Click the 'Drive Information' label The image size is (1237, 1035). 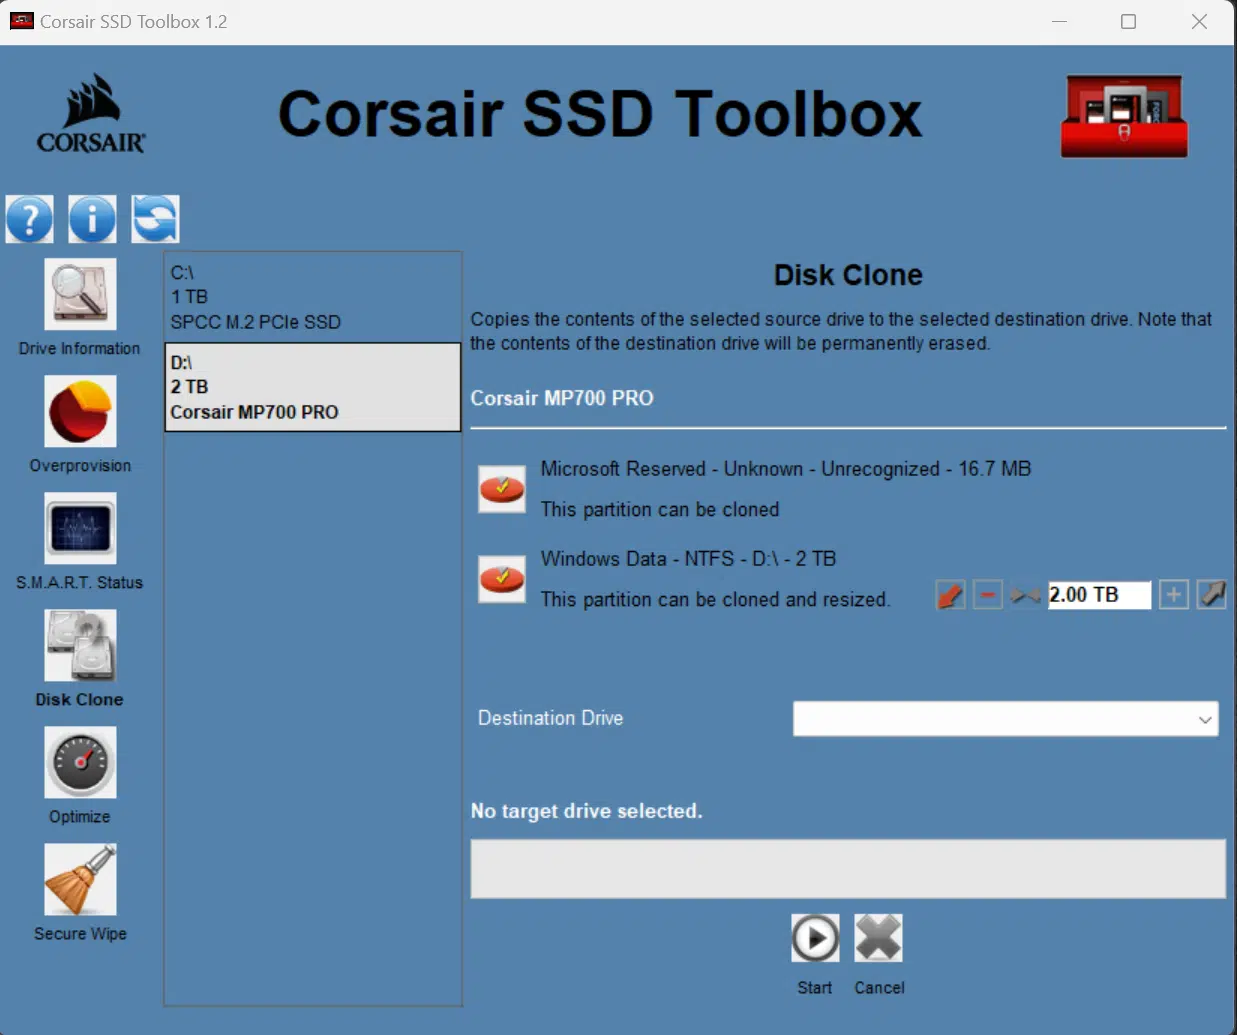pos(80,348)
